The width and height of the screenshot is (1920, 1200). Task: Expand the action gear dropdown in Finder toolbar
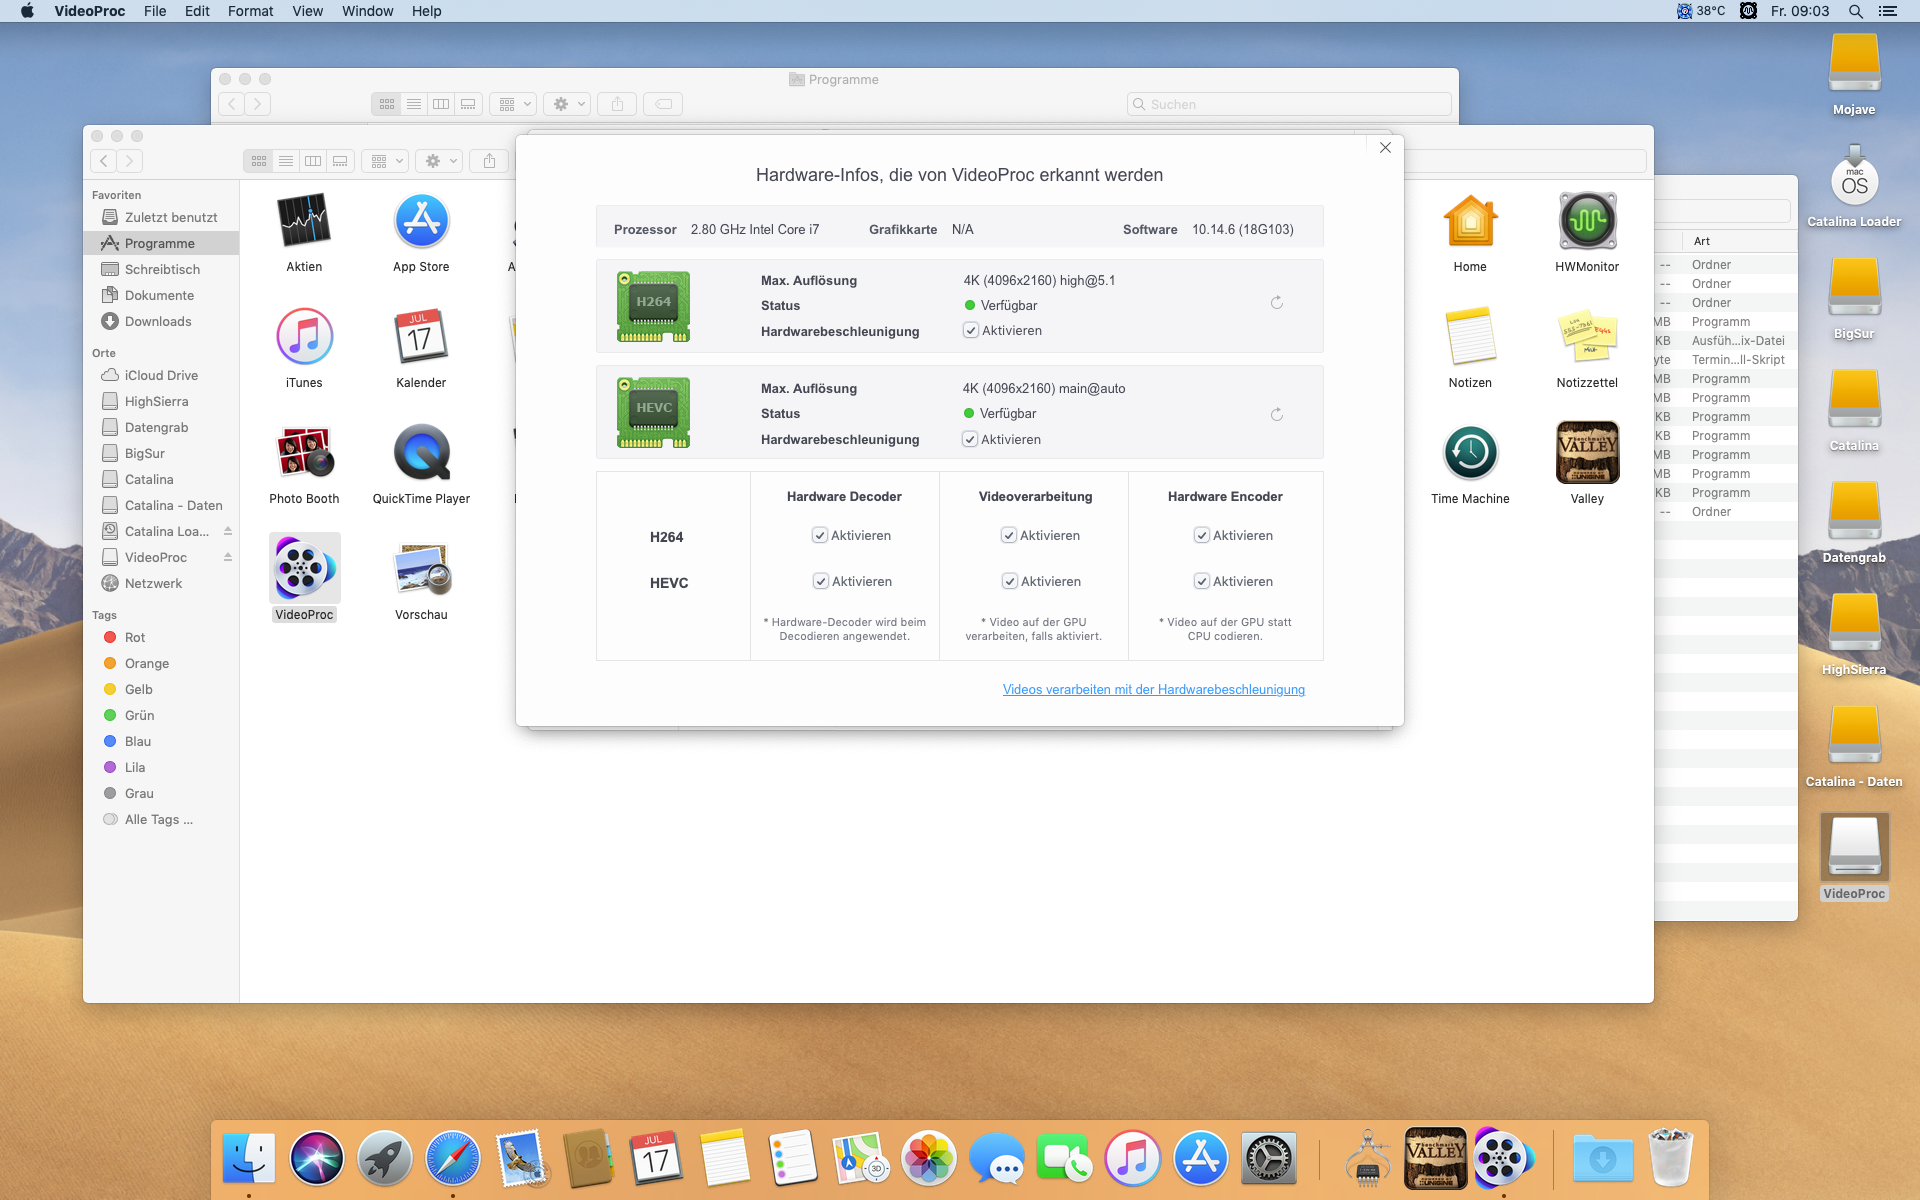coord(441,161)
